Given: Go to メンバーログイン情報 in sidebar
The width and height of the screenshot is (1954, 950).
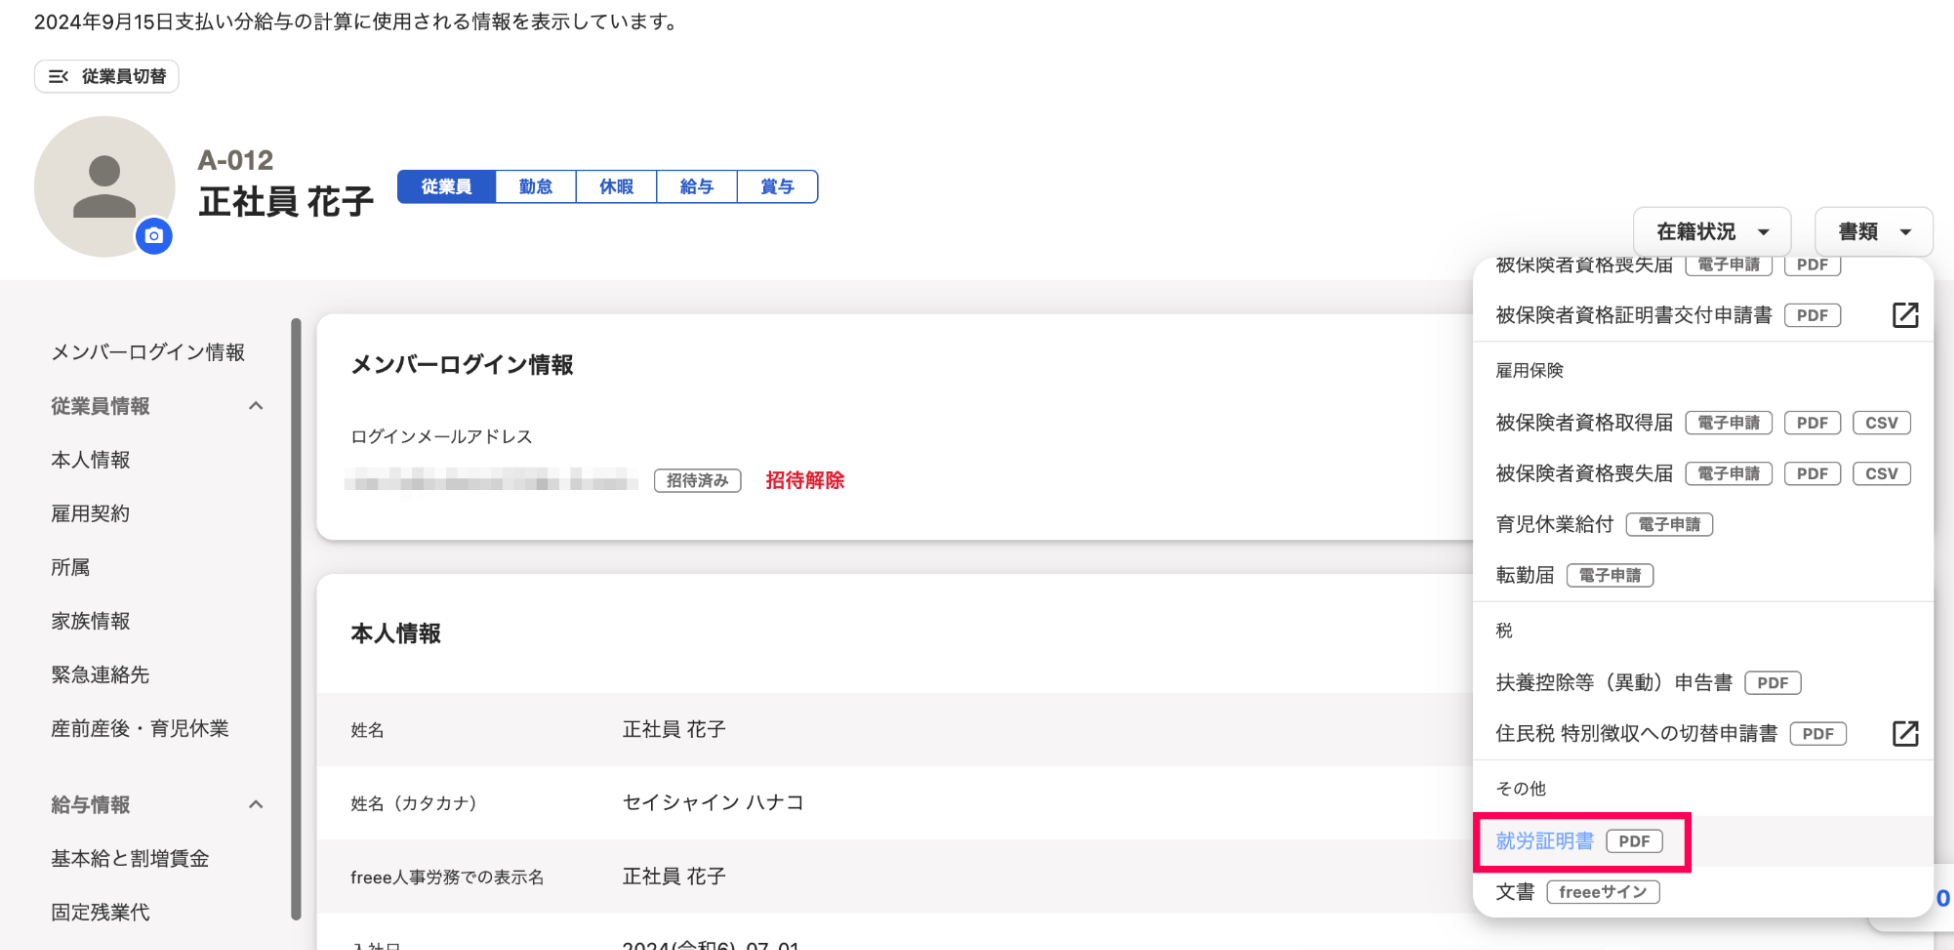Looking at the screenshot, I should [148, 352].
